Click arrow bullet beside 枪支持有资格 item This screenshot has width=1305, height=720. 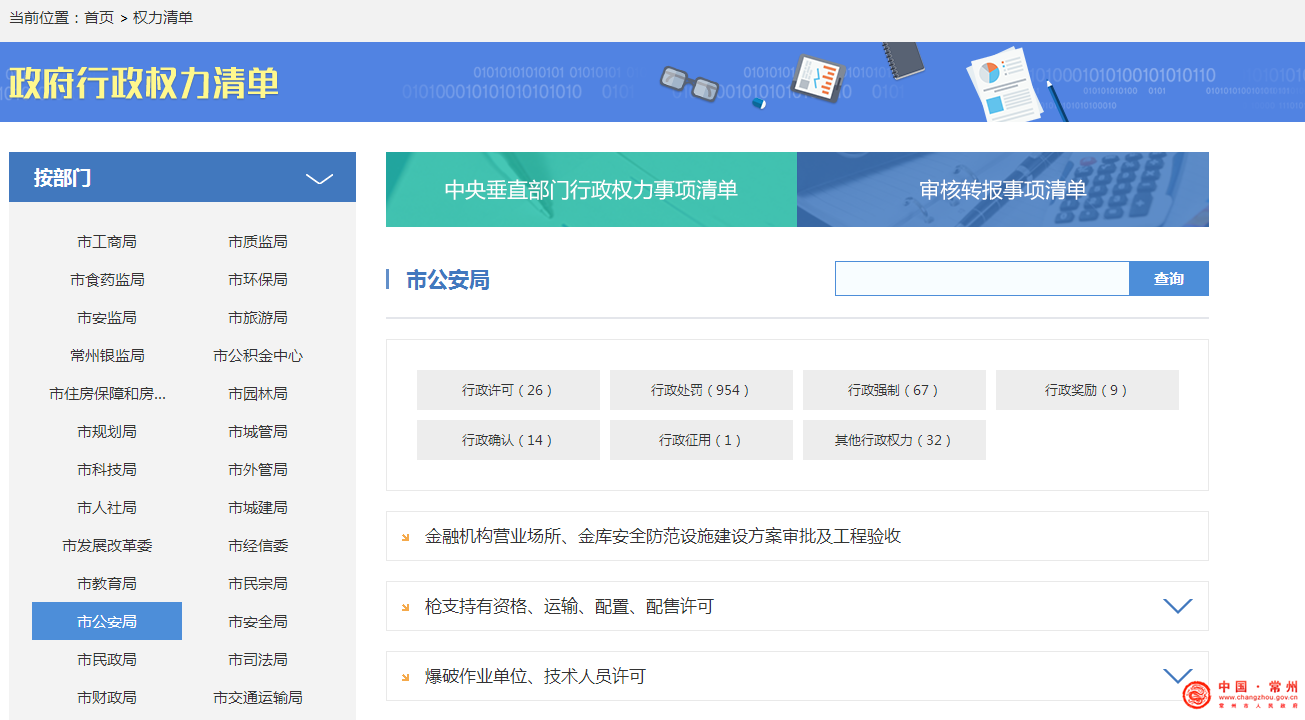point(405,607)
